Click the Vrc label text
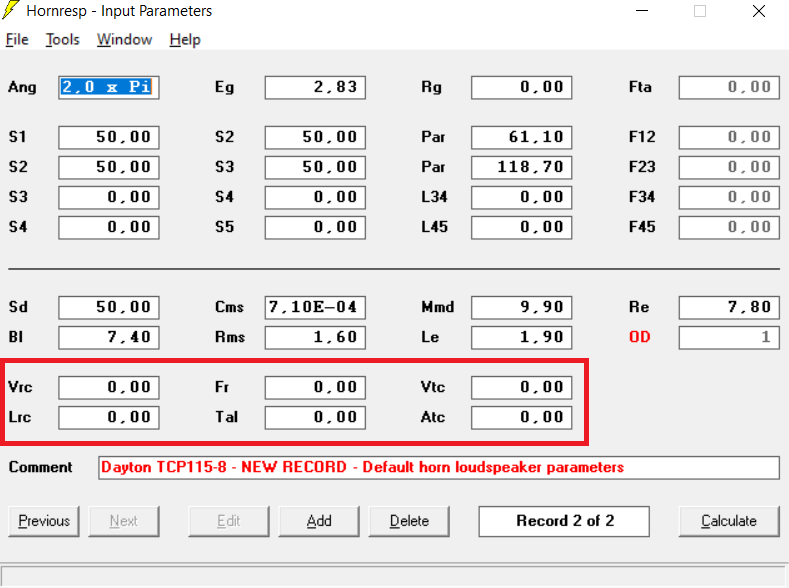 click(x=20, y=387)
